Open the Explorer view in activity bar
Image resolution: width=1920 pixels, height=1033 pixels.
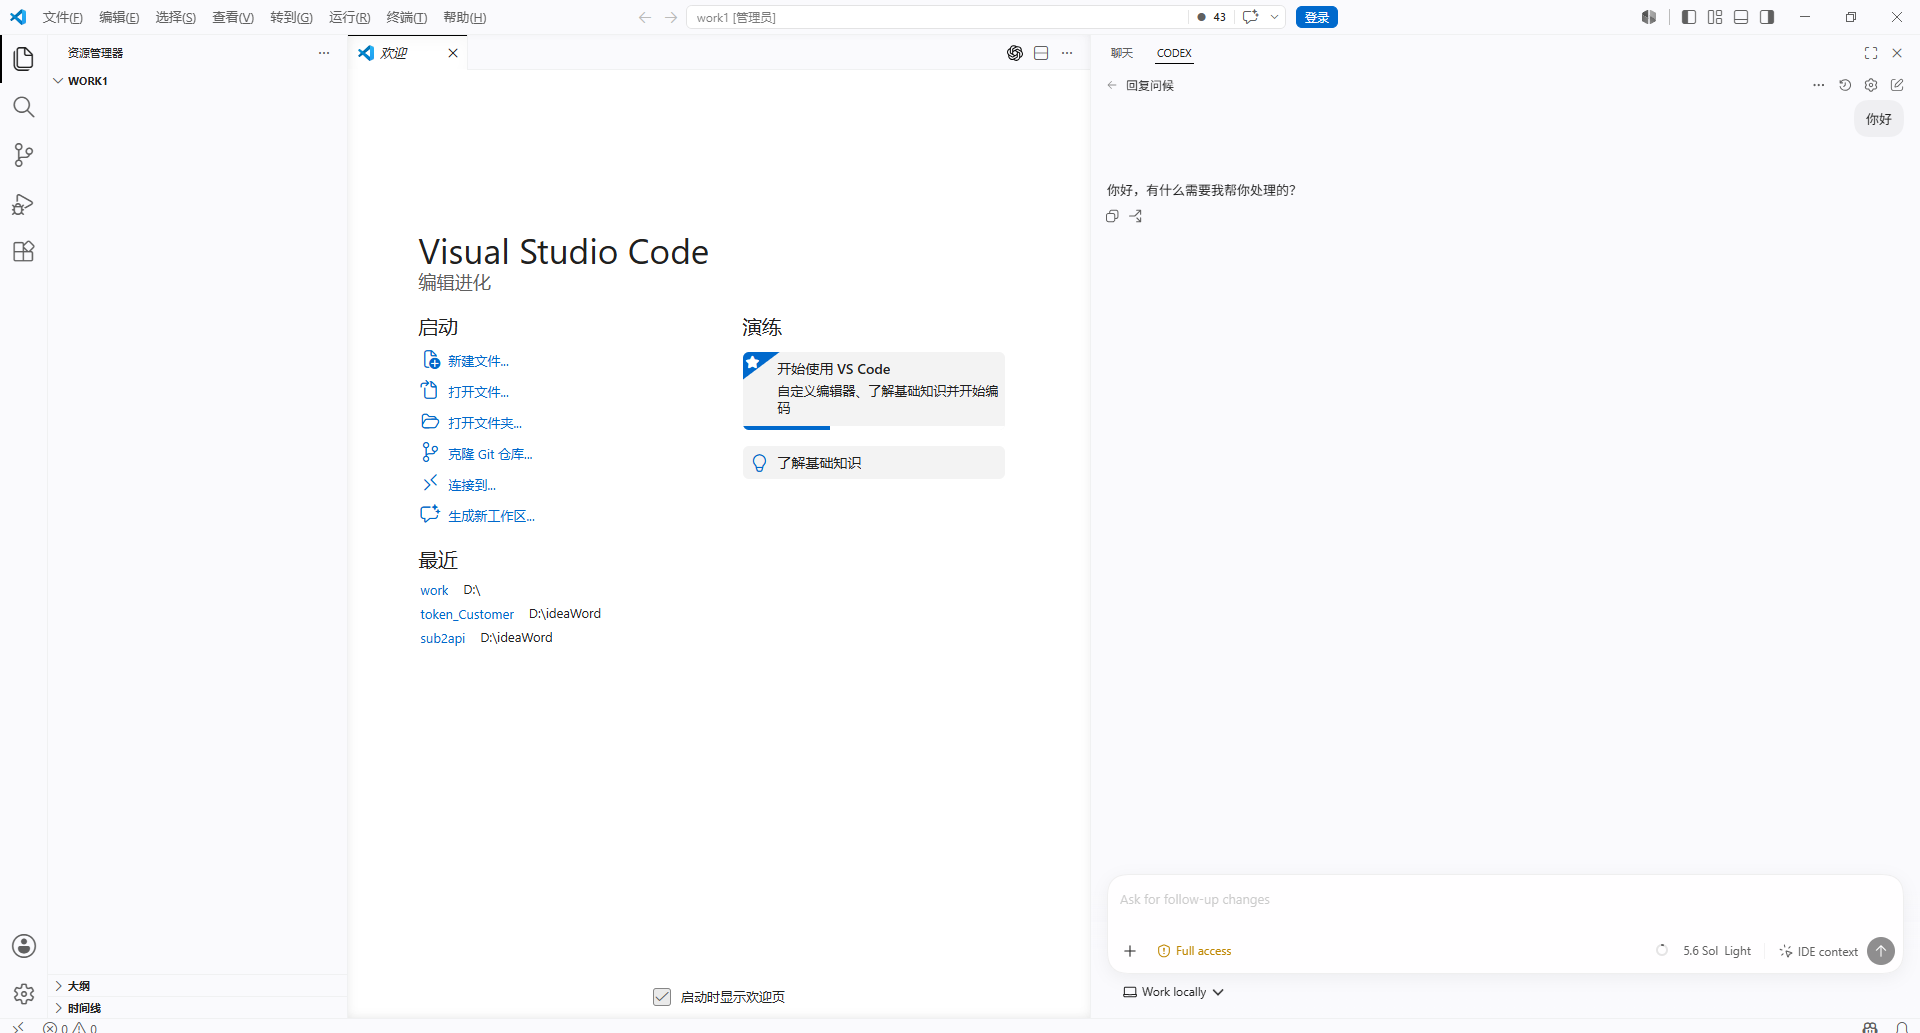point(24,59)
